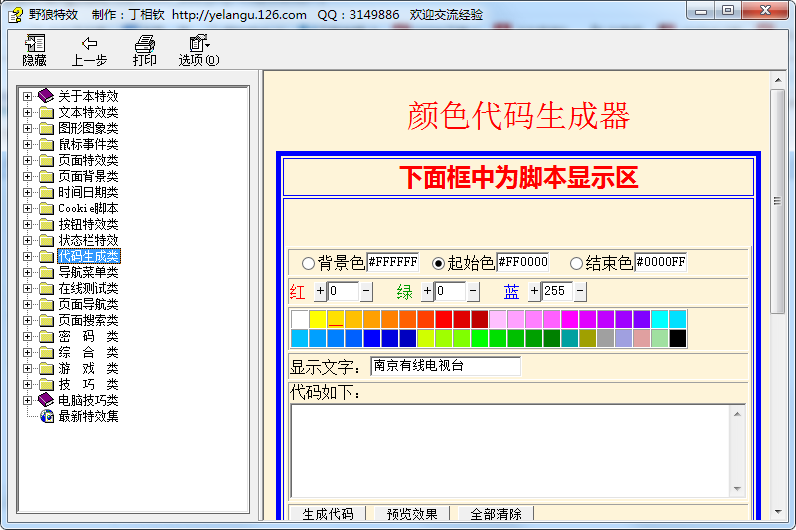
Task: Select the 结束色 radio button
Action: (x=576, y=263)
